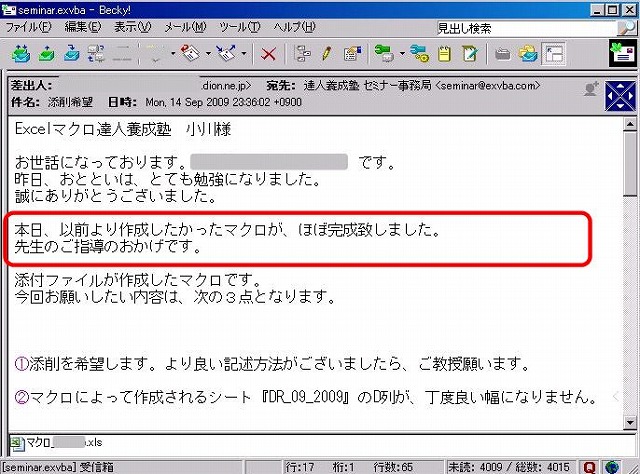This screenshot has width=640, height=474.
Task: Click the subject text 添削希望
Action: [x=70, y=102]
